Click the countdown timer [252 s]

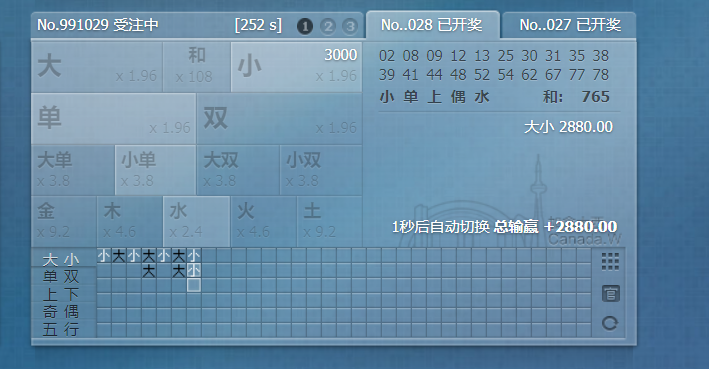coord(258,25)
